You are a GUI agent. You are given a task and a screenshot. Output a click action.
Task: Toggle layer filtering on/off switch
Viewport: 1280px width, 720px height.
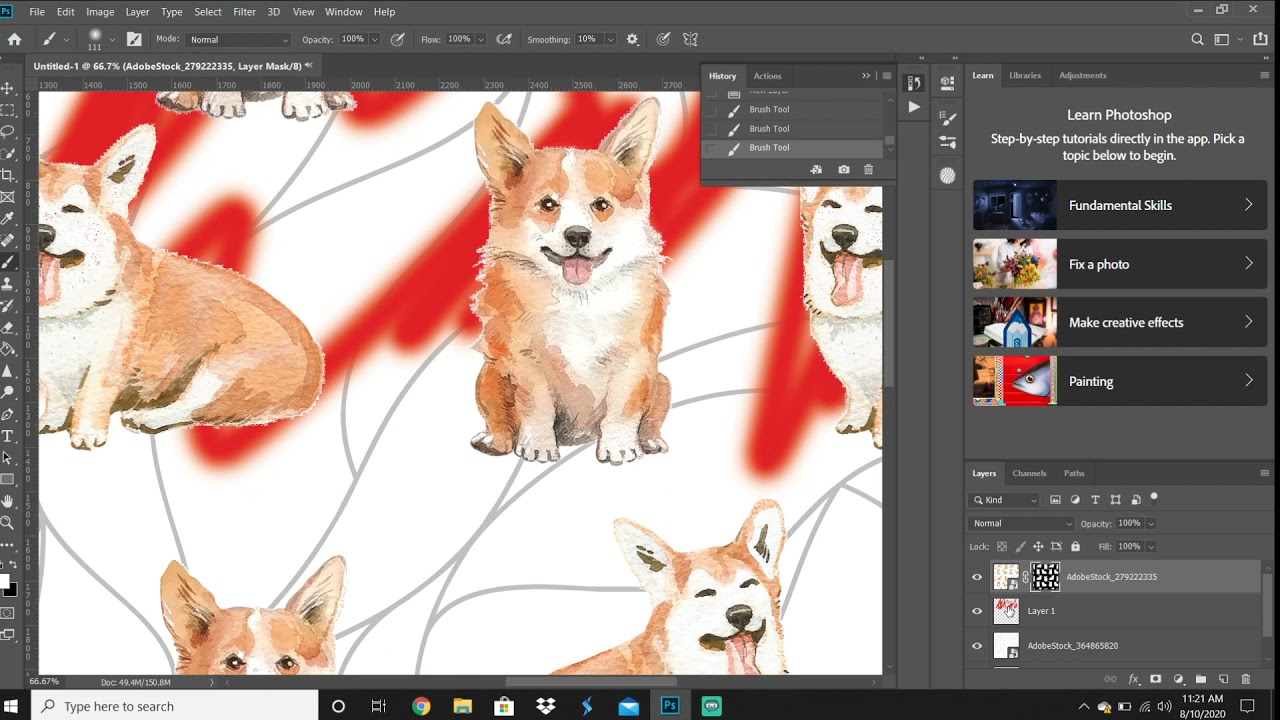(1154, 497)
